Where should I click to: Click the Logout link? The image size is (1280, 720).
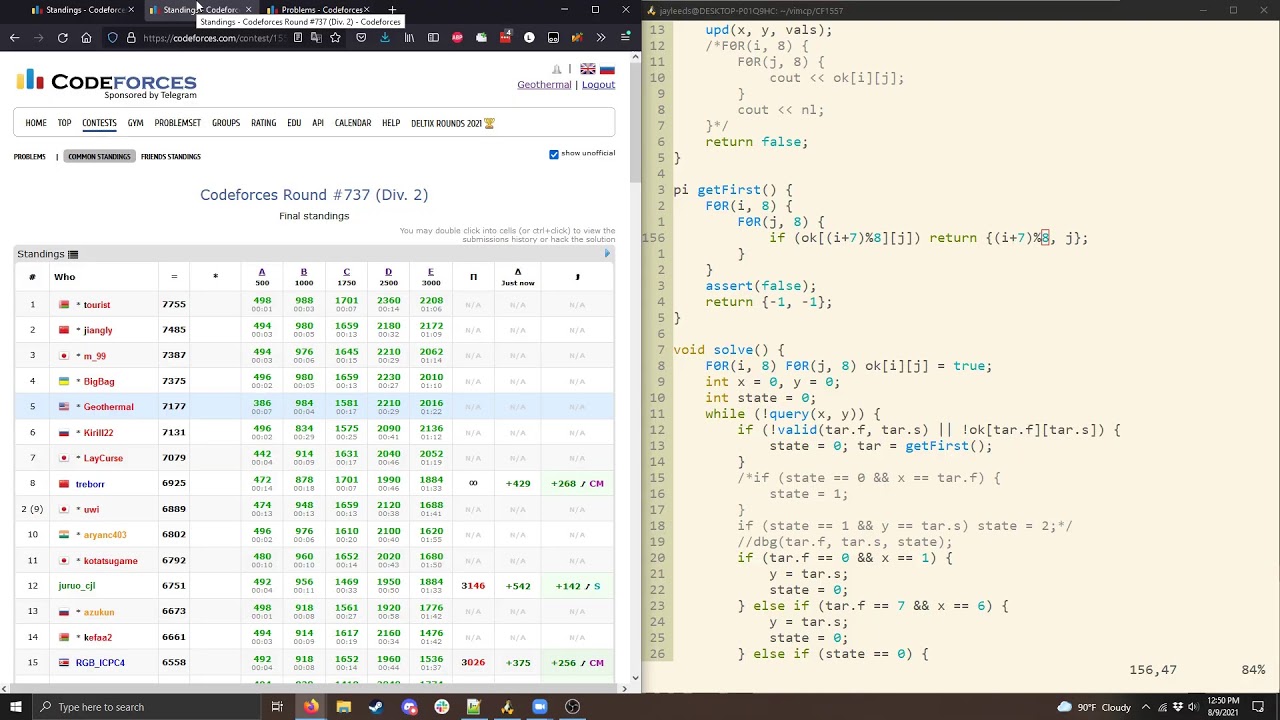598,85
